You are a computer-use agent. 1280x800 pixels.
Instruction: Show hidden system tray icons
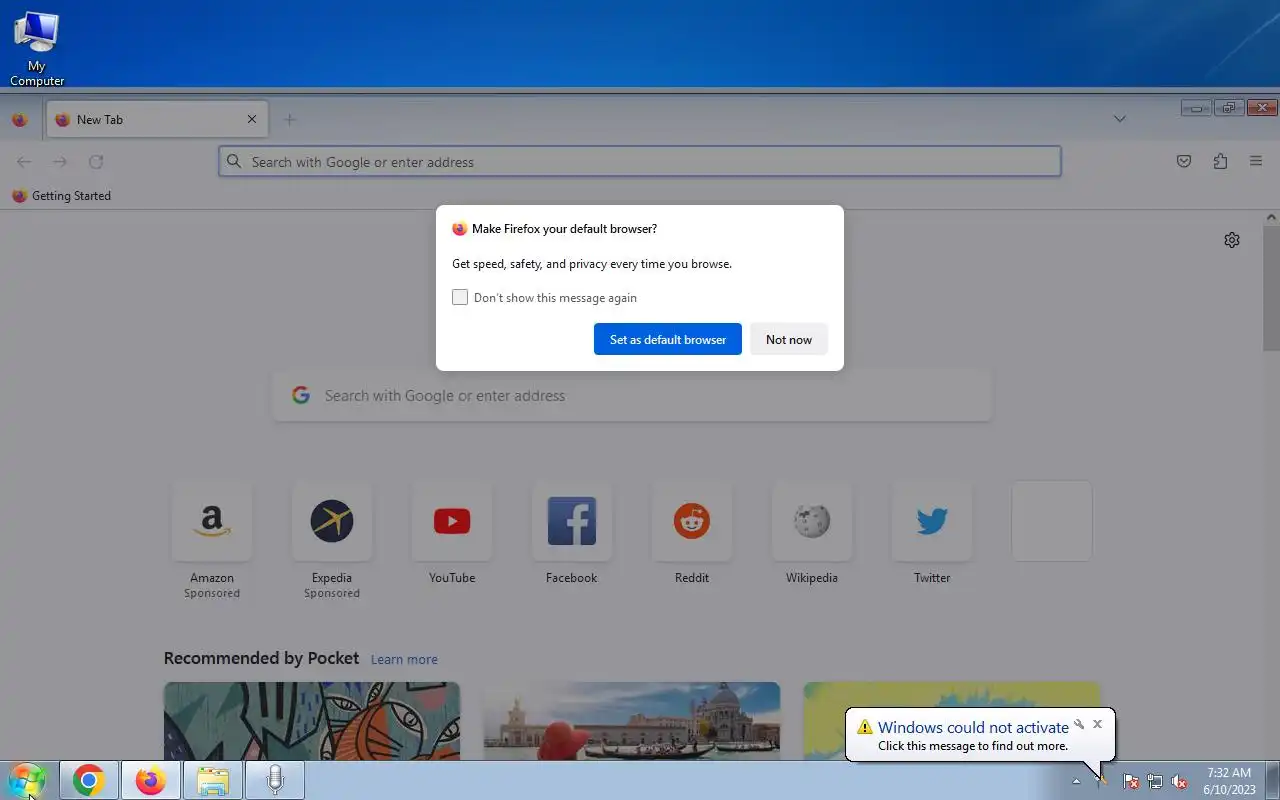[1076, 781]
